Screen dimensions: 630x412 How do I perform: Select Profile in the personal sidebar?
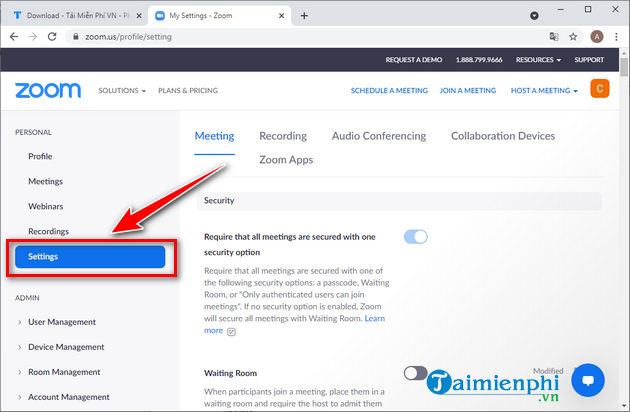coord(40,157)
